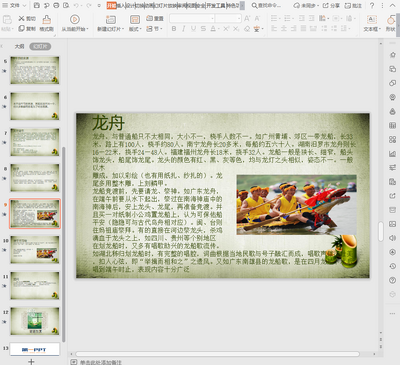Click the Cut (剪切) scissors icon
The image size is (400, 365).
point(21,18)
